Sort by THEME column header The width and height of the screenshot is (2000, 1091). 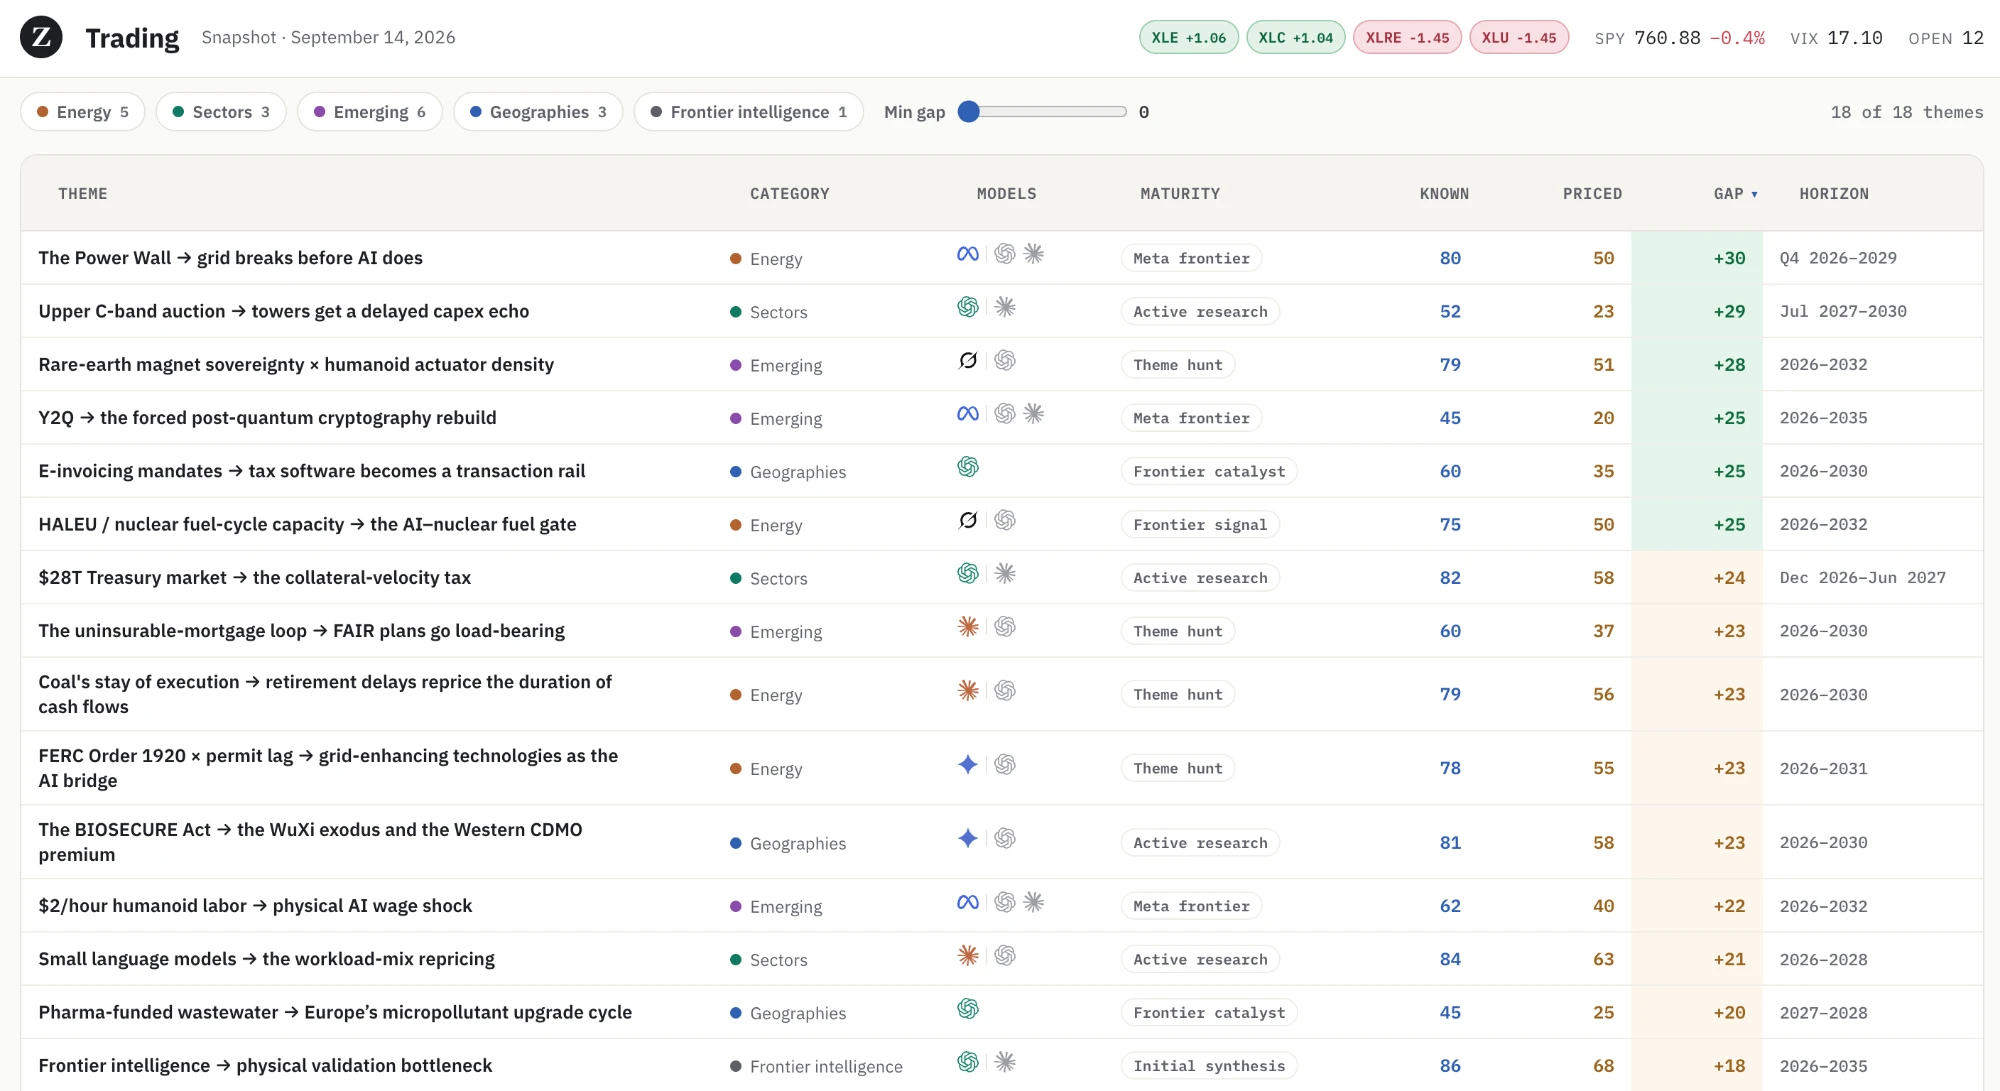coord(83,194)
